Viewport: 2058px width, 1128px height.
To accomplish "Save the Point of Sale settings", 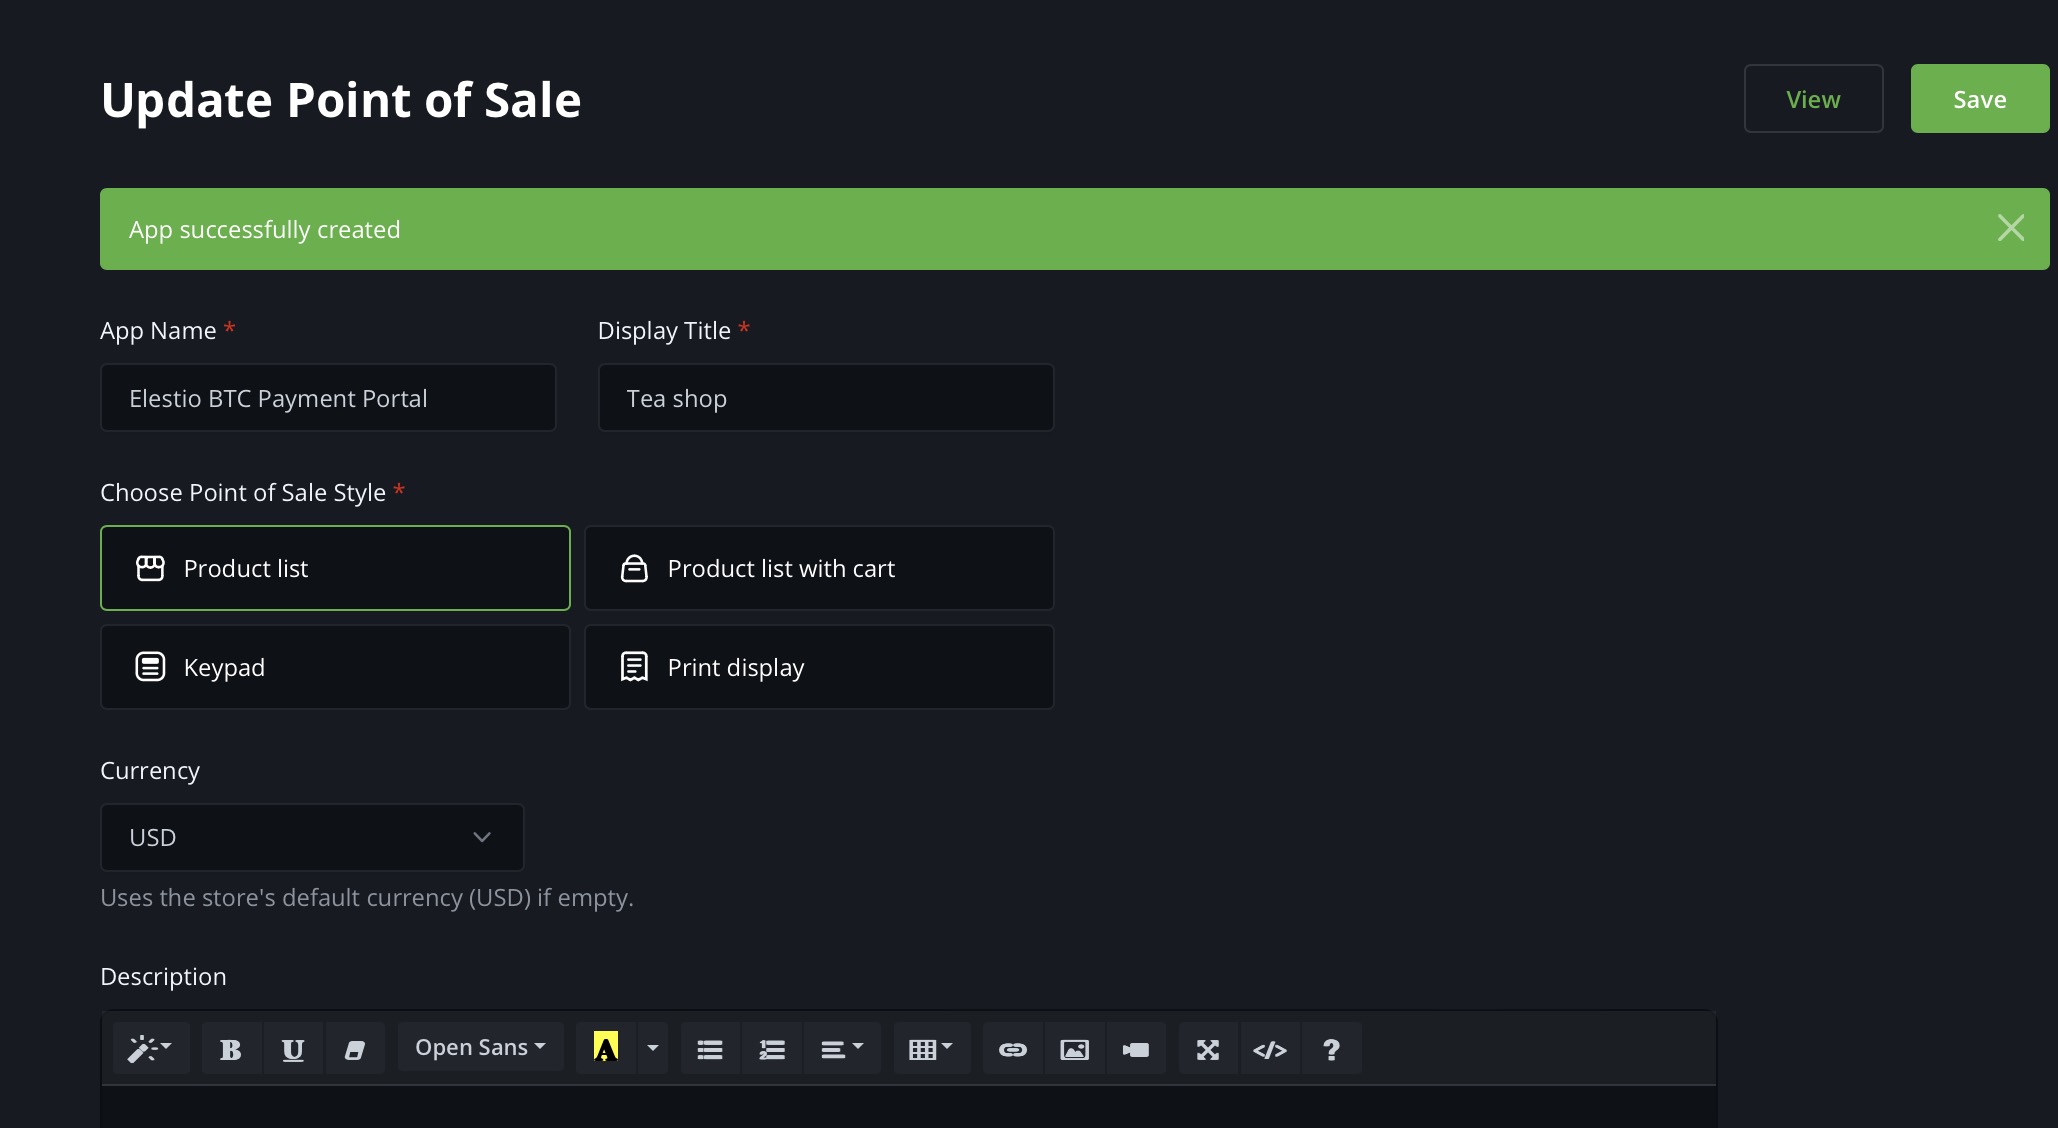I will tap(1979, 99).
